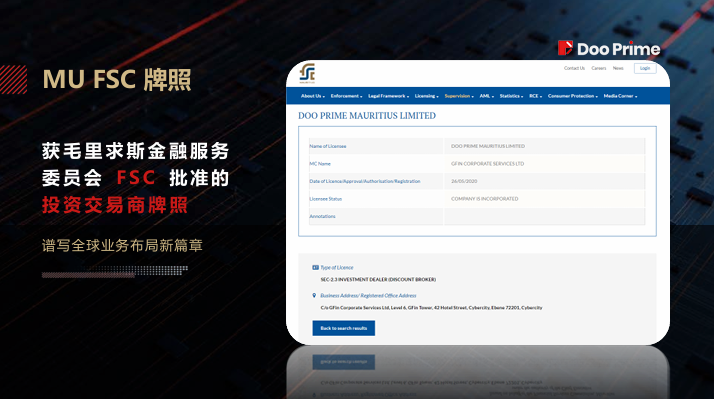Open the Consumer Protection dropdown
Viewport: 714px width, 399px height.
[572, 96]
